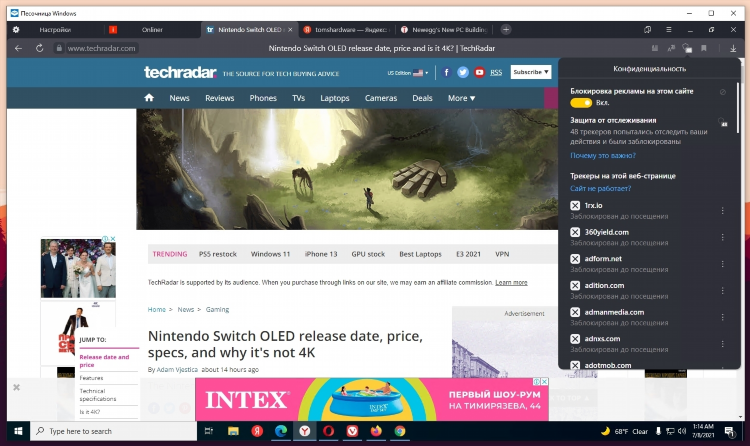Launch Microsoft Edge from taskbar
The height and width of the screenshot is (446, 750).
[281, 431]
